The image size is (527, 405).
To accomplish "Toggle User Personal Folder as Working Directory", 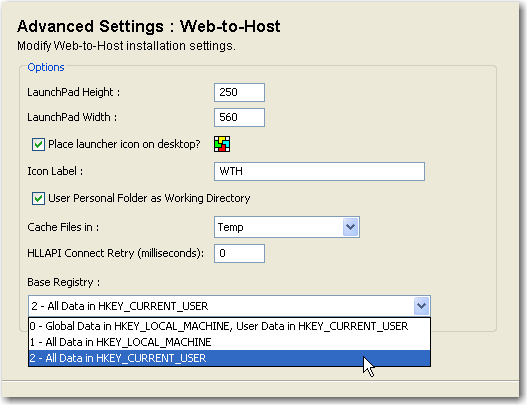I will pos(38,198).
